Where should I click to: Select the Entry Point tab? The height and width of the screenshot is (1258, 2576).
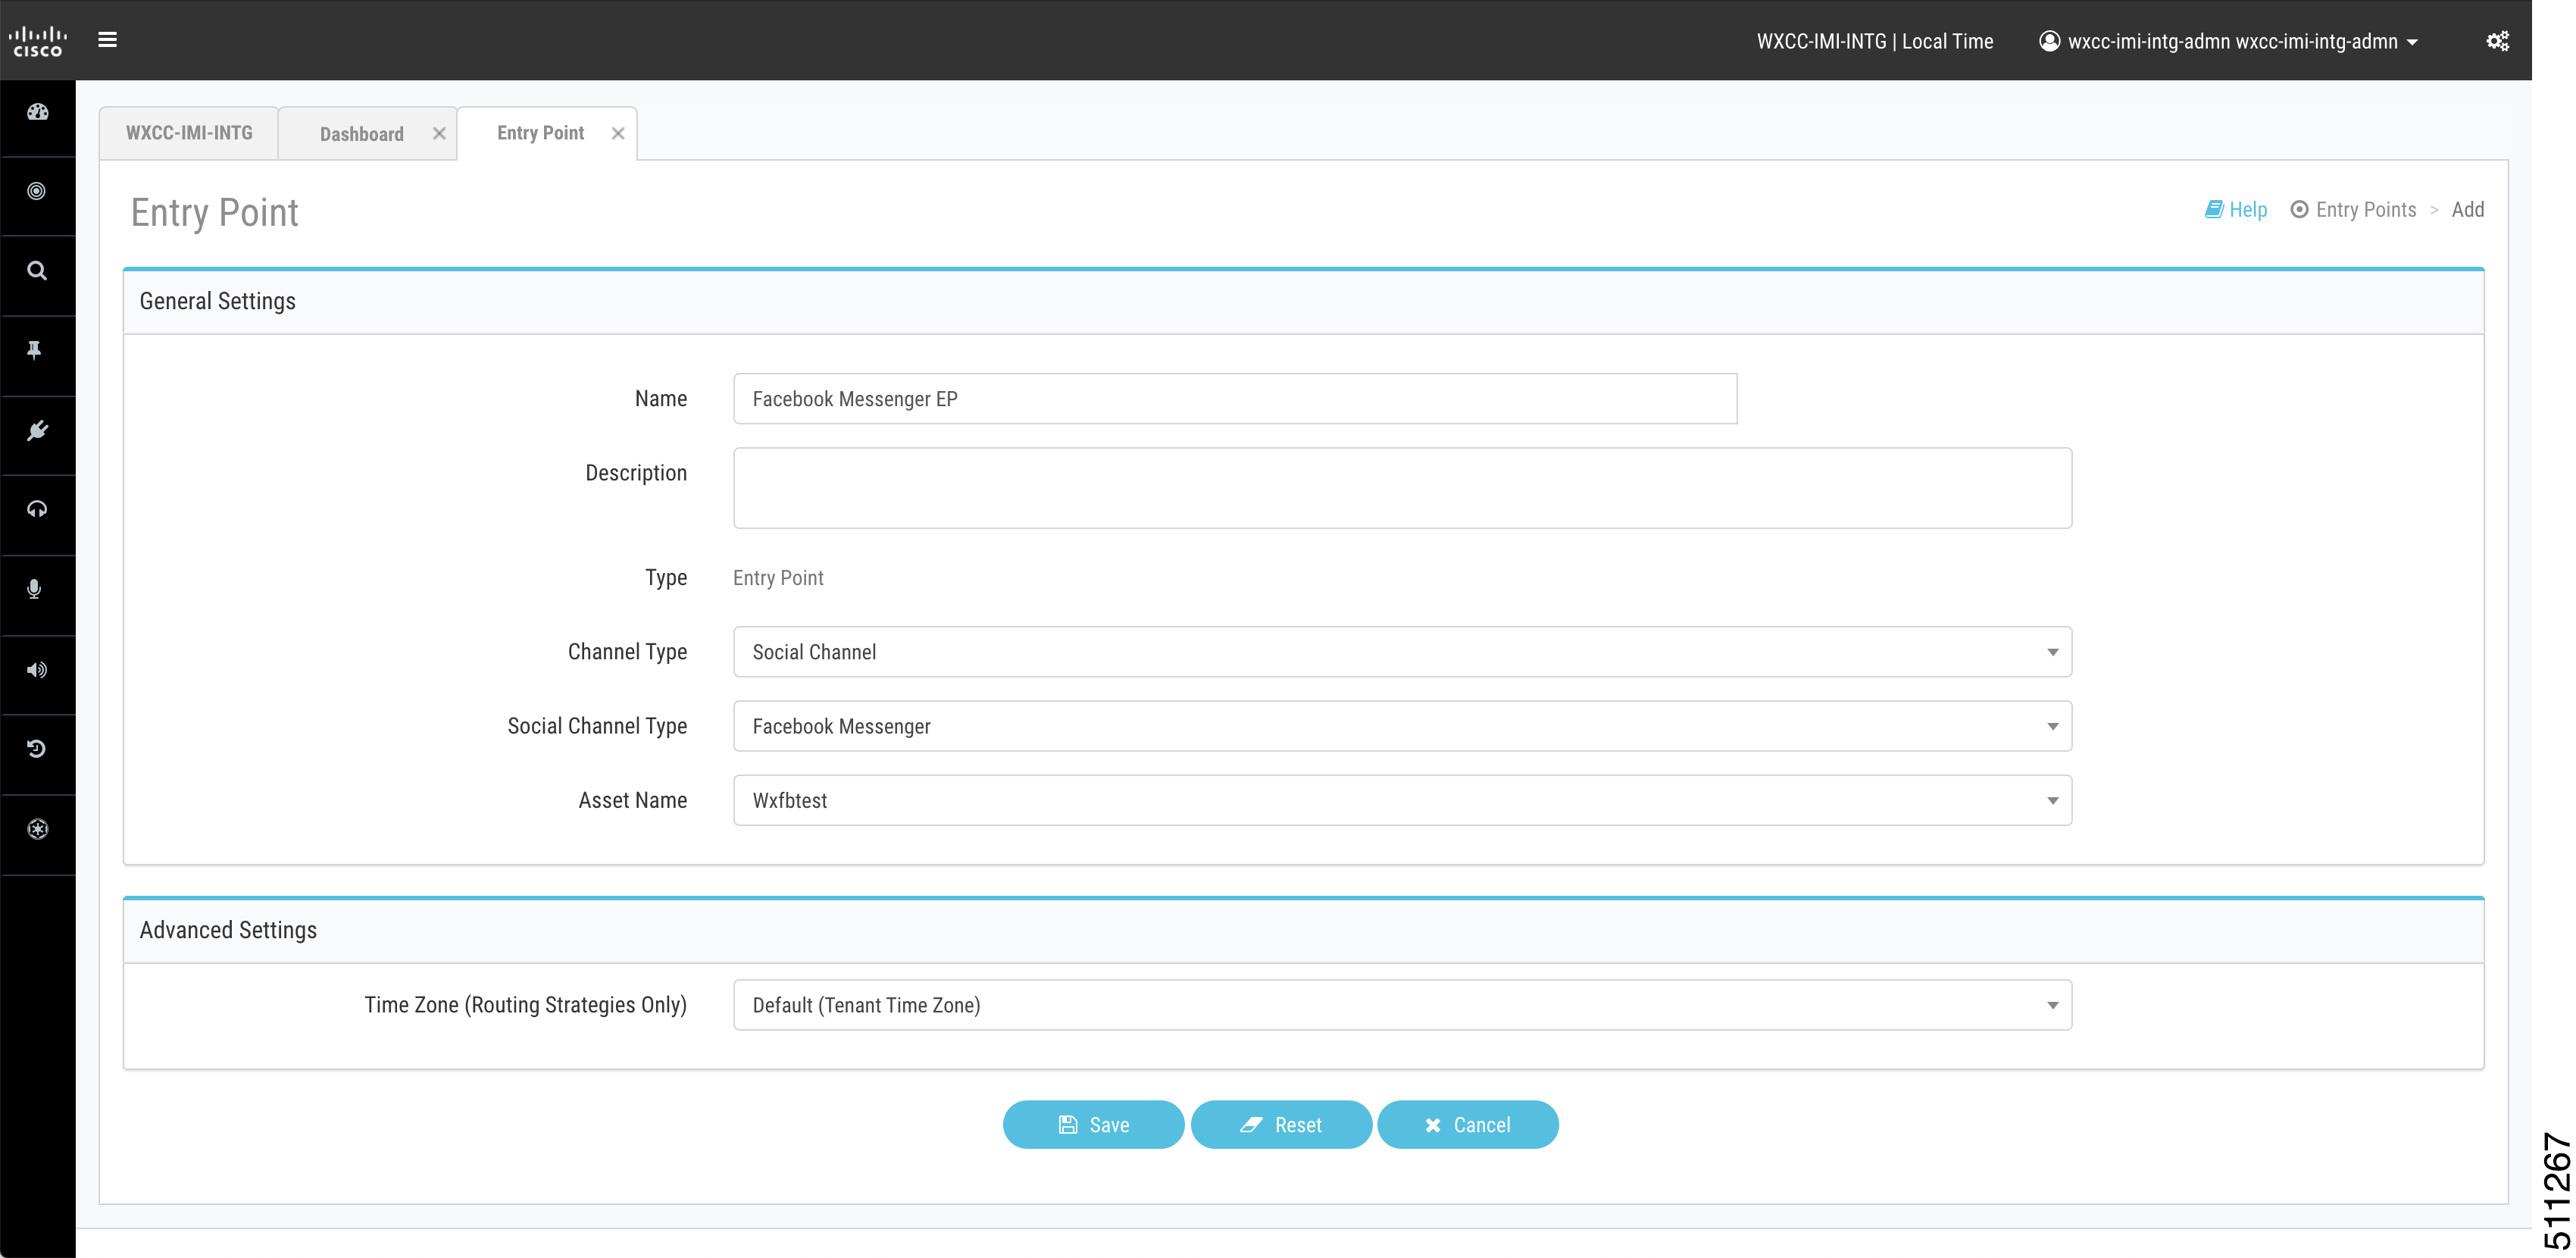540,133
